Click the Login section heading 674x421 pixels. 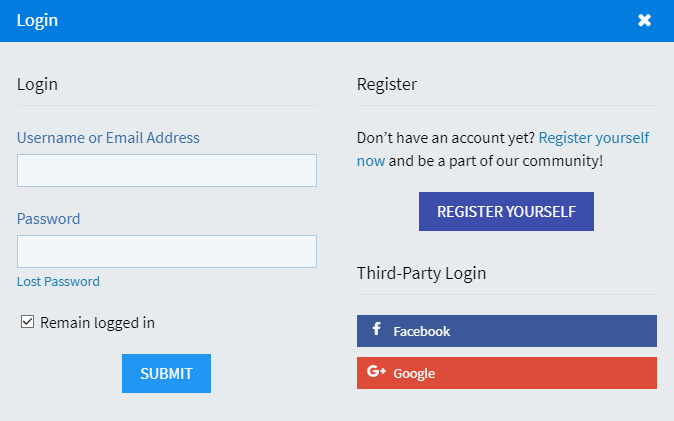(x=37, y=84)
